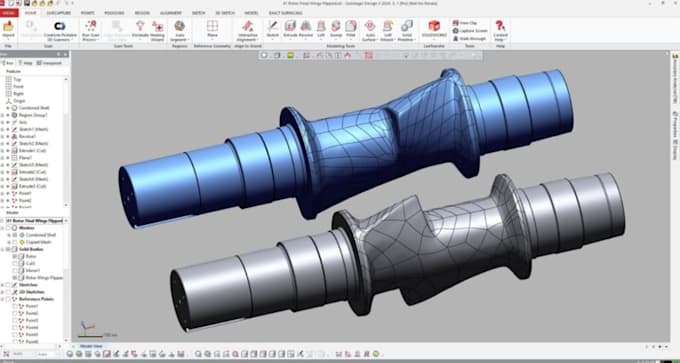This screenshot has height=363, width=680.
Task: Expand the 3D Sketches group
Action: point(3,292)
